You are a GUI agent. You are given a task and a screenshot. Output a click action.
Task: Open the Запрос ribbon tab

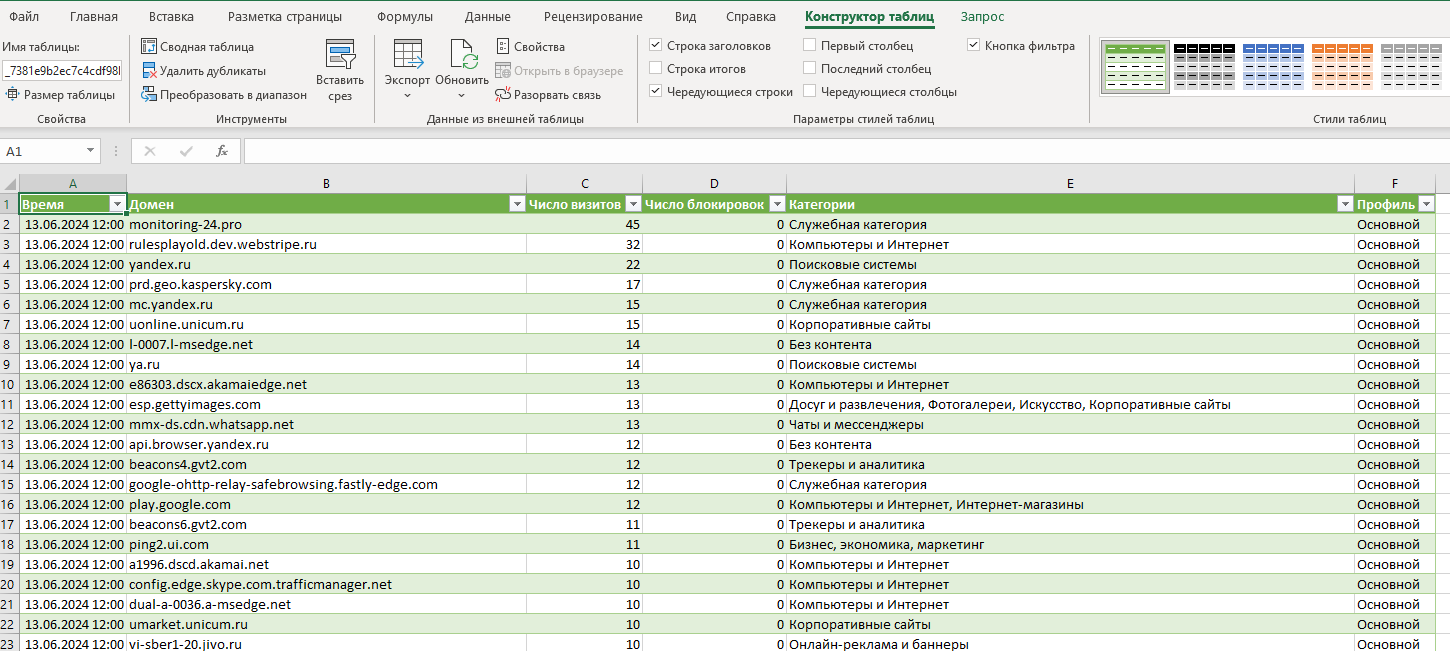point(982,17)
